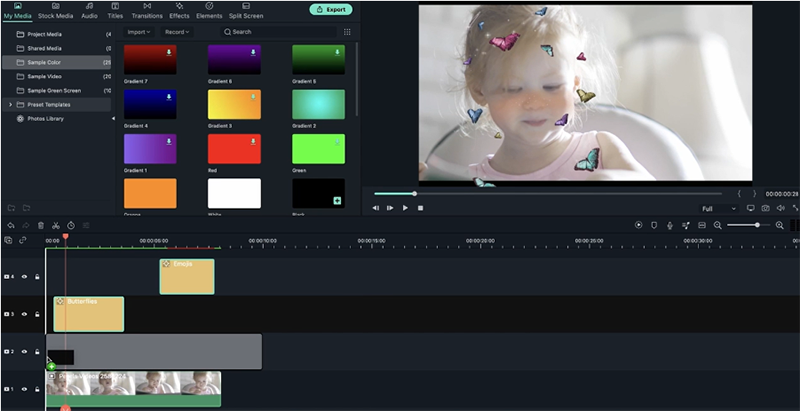Screen dimensions: 800x411
Task: Set mark-out point brace icon
Action: click(754, 194)
